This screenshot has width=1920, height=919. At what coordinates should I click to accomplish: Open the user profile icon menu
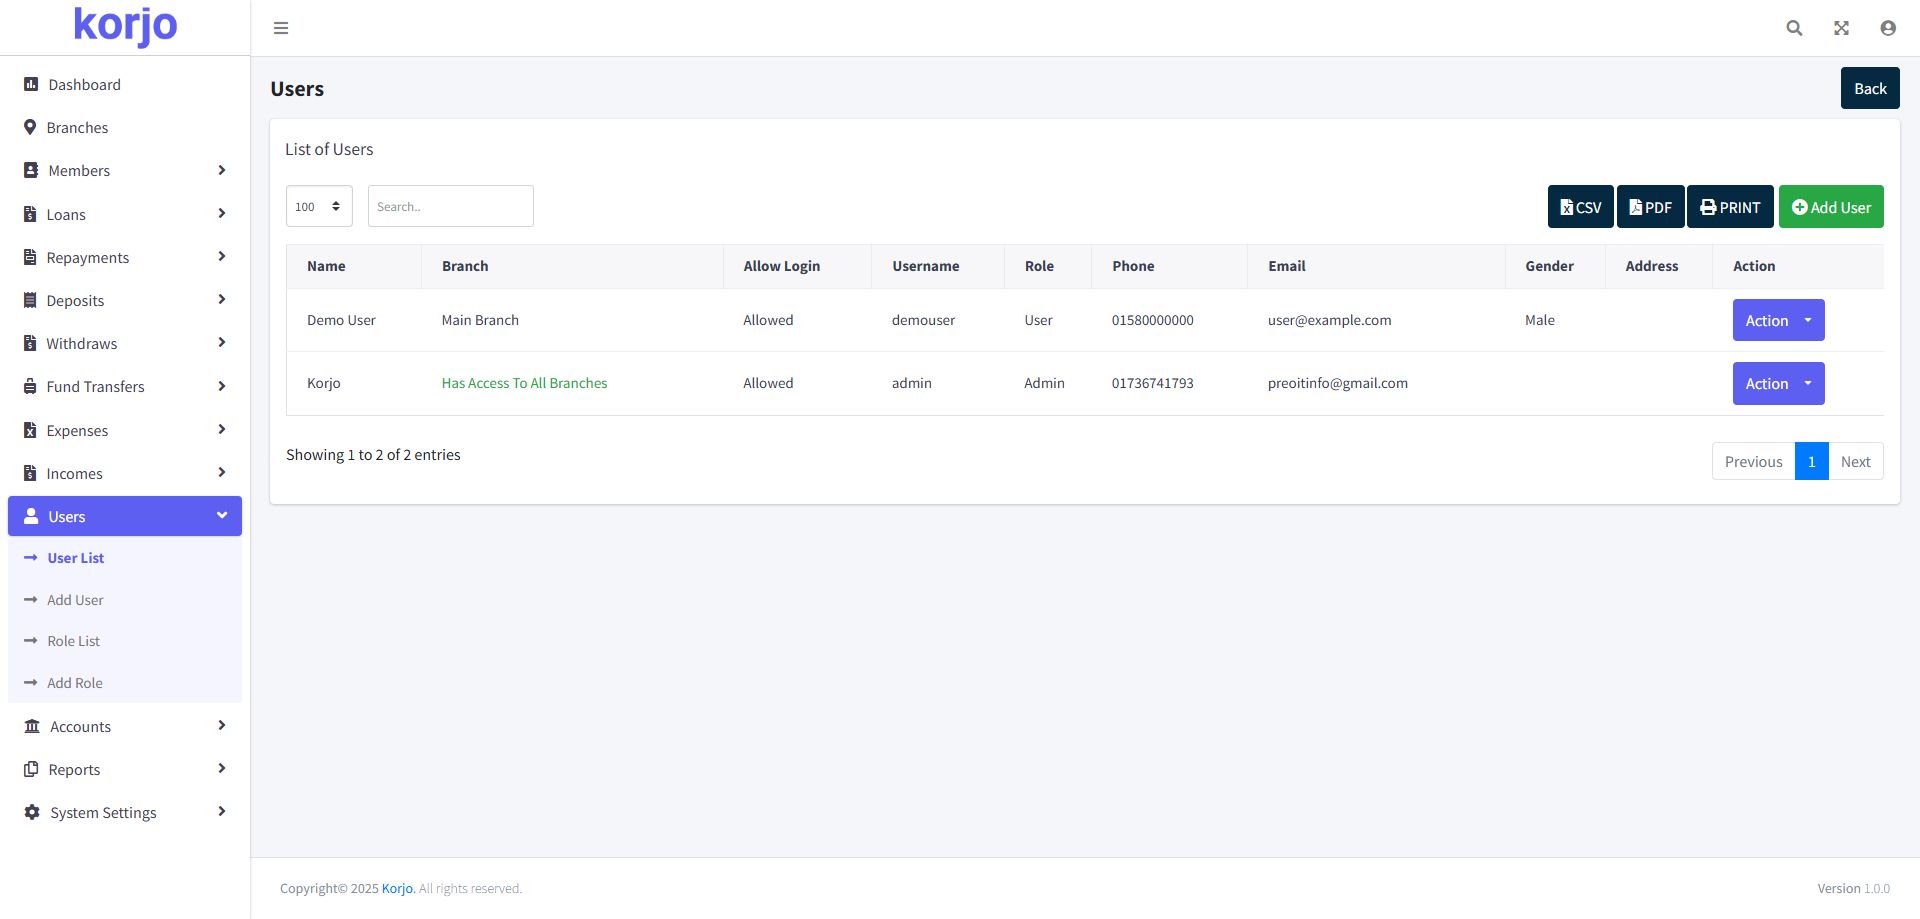pos(1888,28)
